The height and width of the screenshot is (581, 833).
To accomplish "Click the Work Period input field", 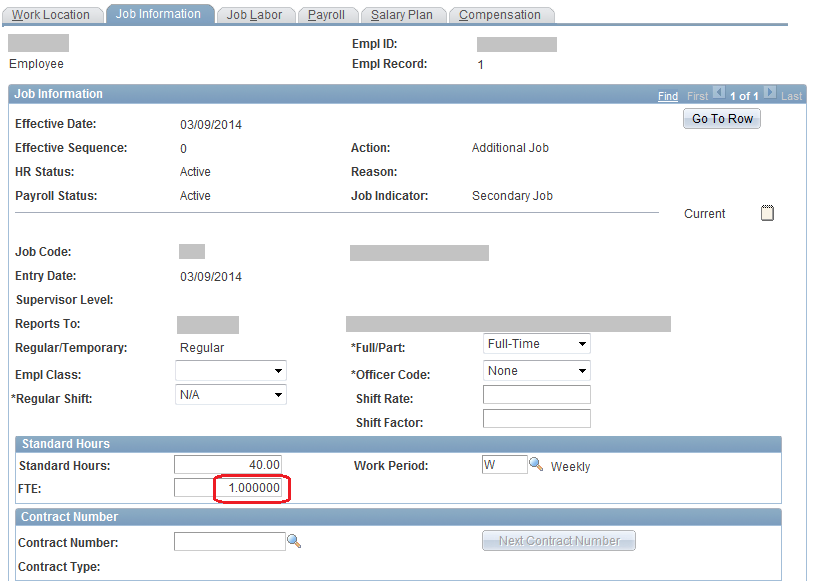I will pyautogui.click(x=505, y=465).
